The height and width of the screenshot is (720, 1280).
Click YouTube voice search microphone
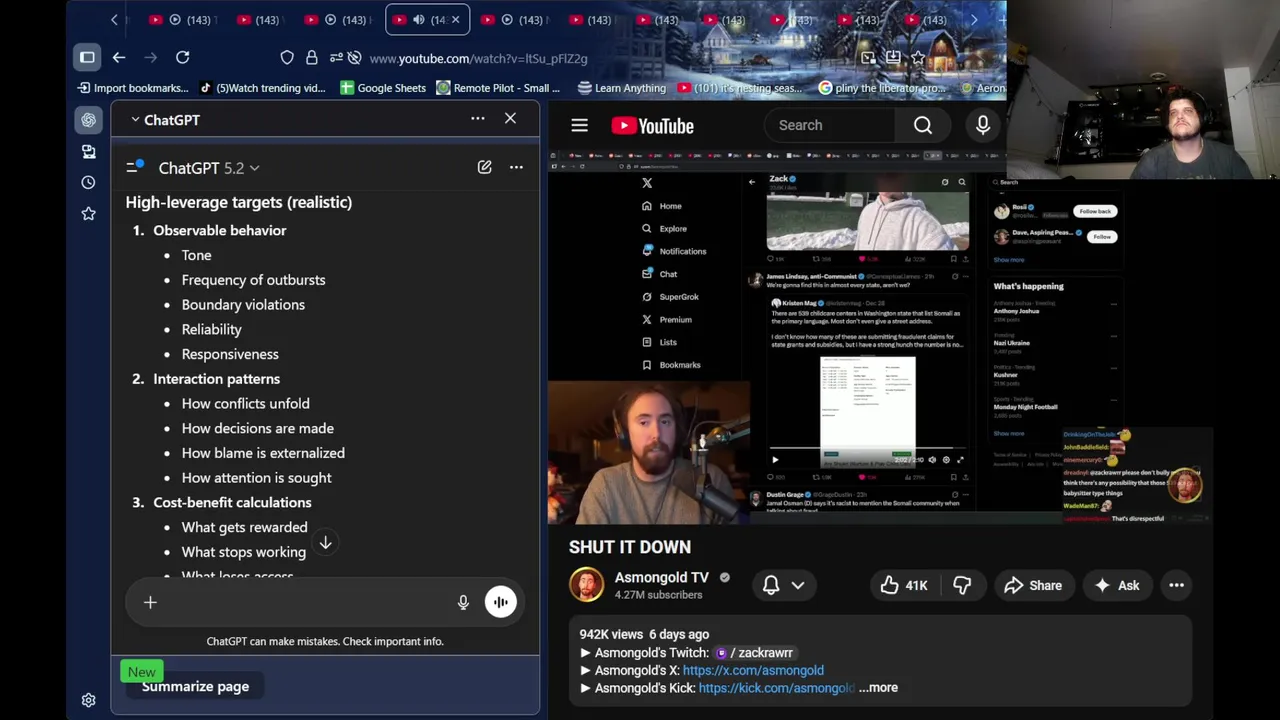point(983,125)
